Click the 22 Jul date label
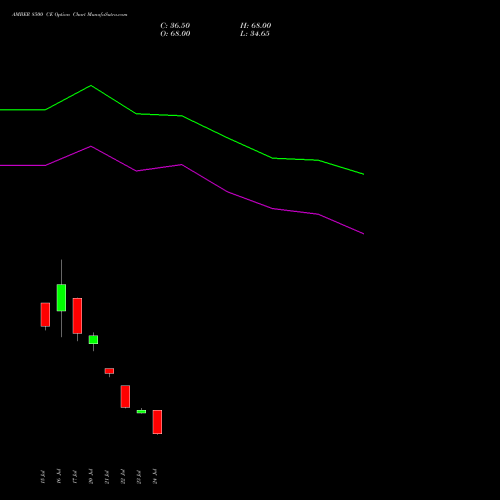 coord(123,477)
